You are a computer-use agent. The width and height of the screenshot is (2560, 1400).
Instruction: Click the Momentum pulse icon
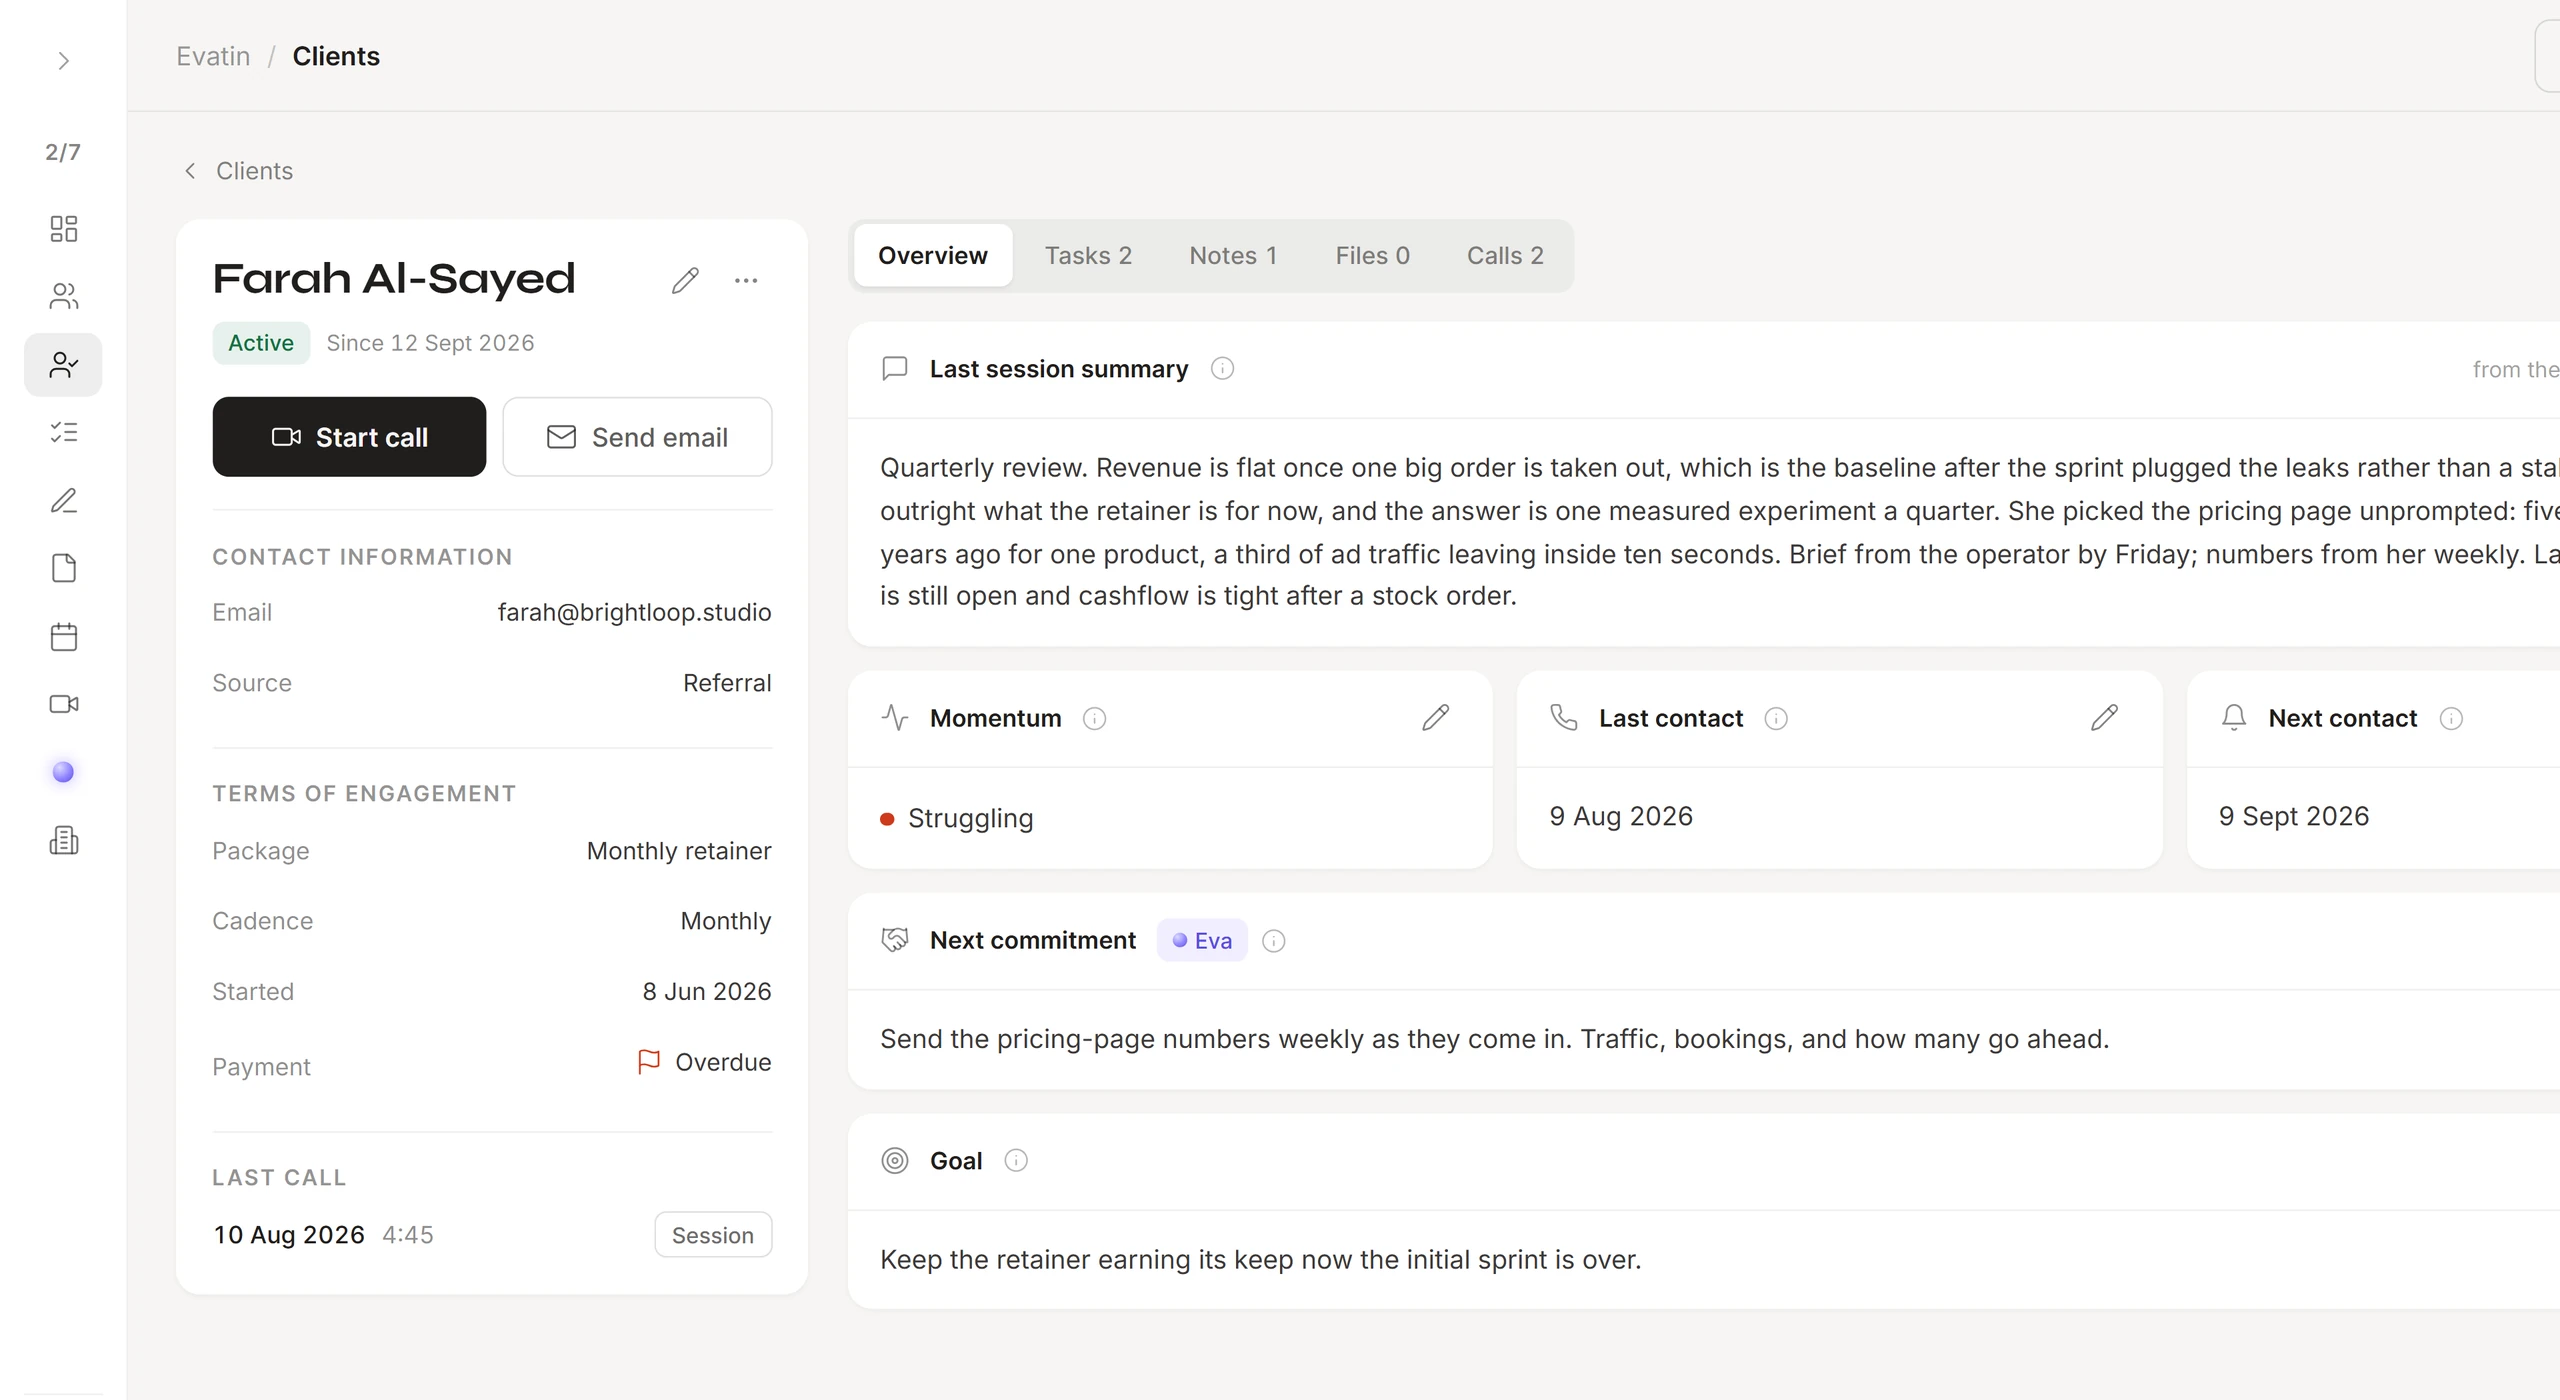tap(895, 718)
